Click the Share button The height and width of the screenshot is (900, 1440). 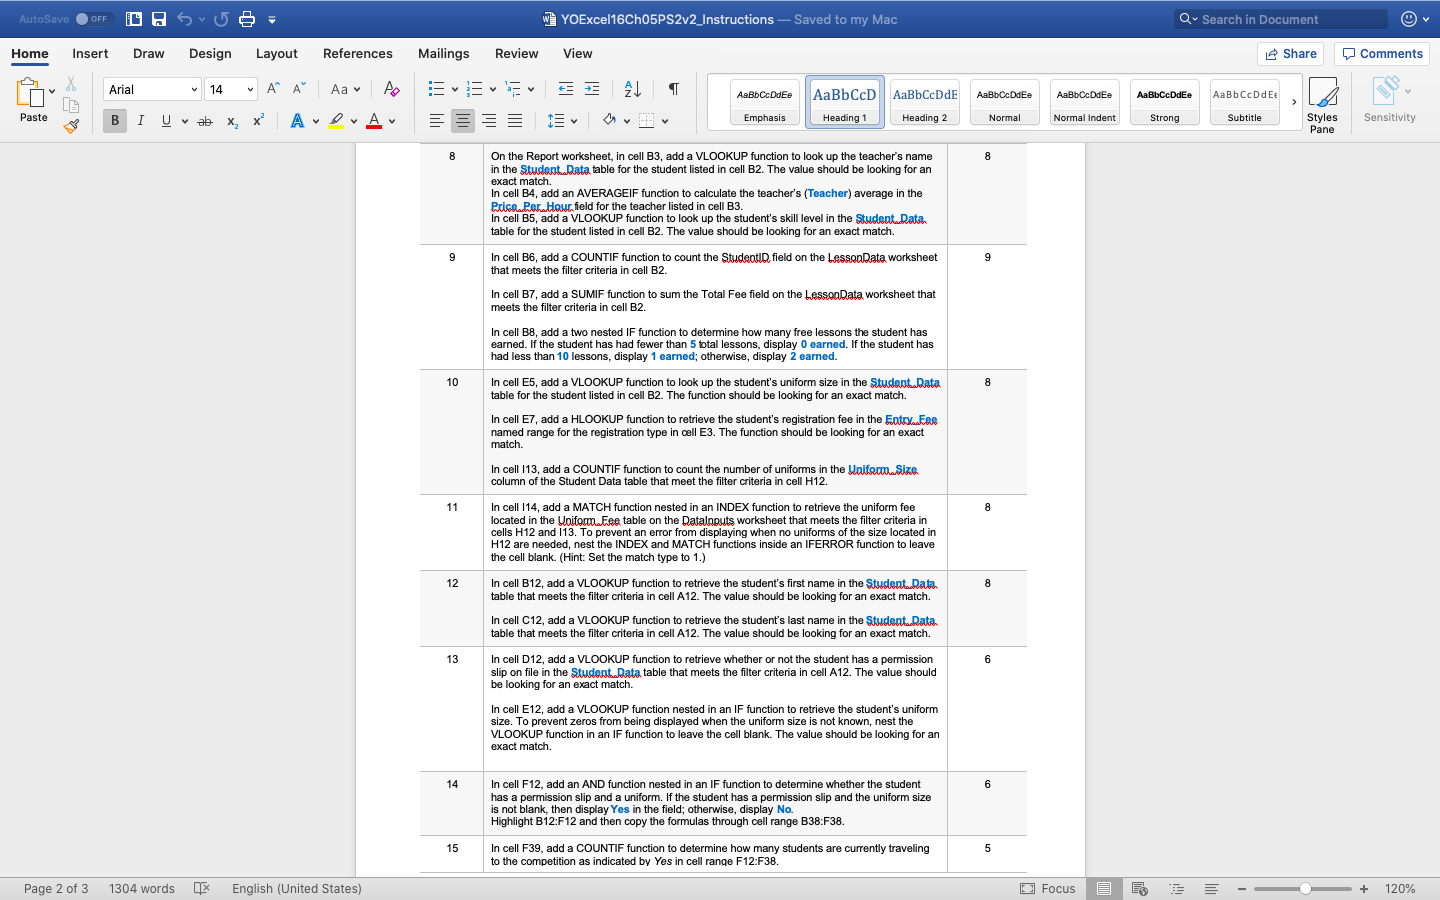point(1290,54)
